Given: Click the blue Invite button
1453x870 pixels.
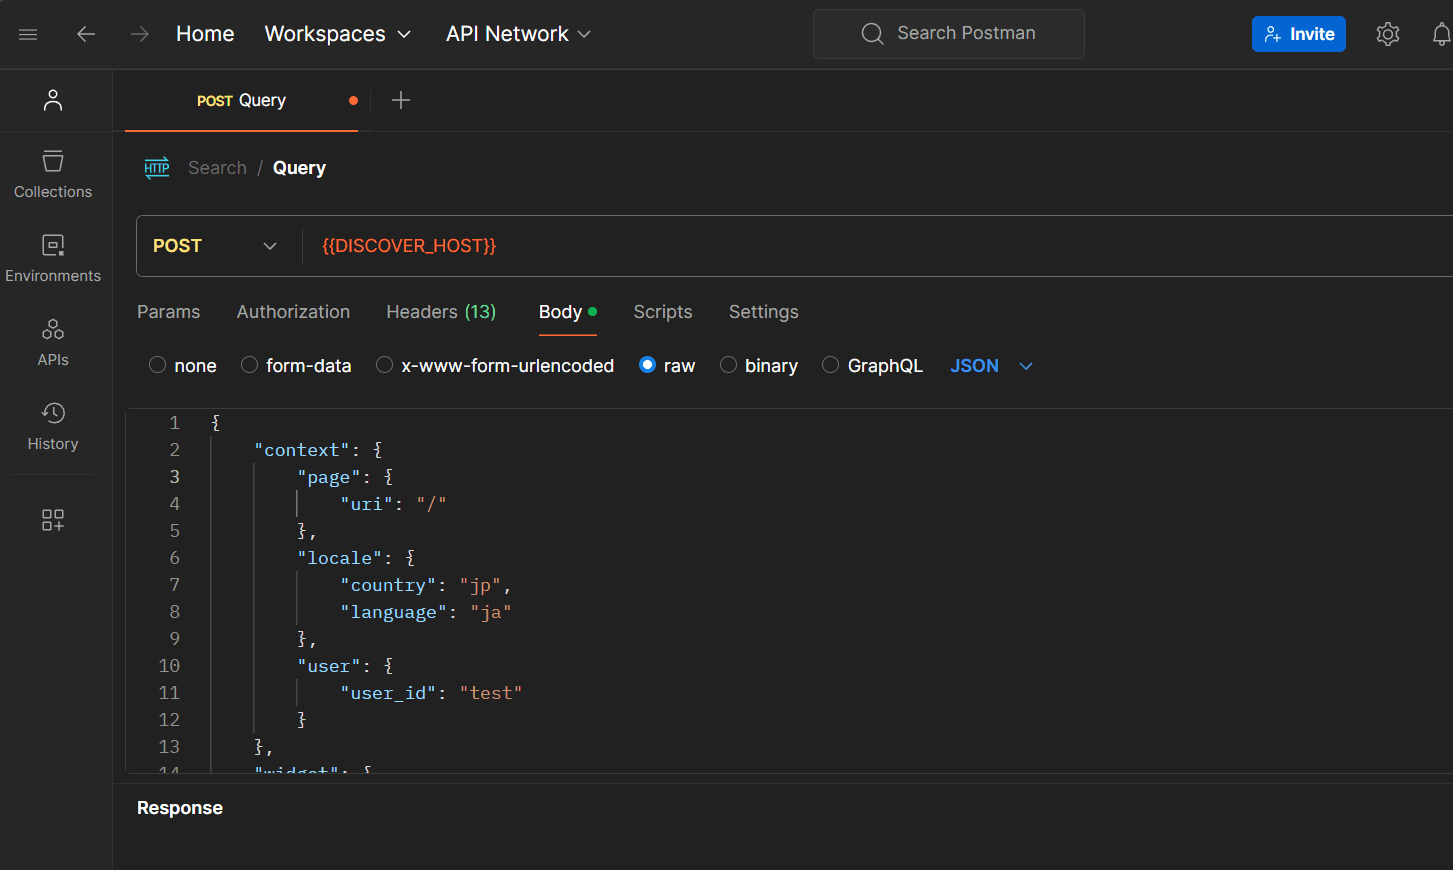Looking at the screenshot, I should (x=1298, y=34).
